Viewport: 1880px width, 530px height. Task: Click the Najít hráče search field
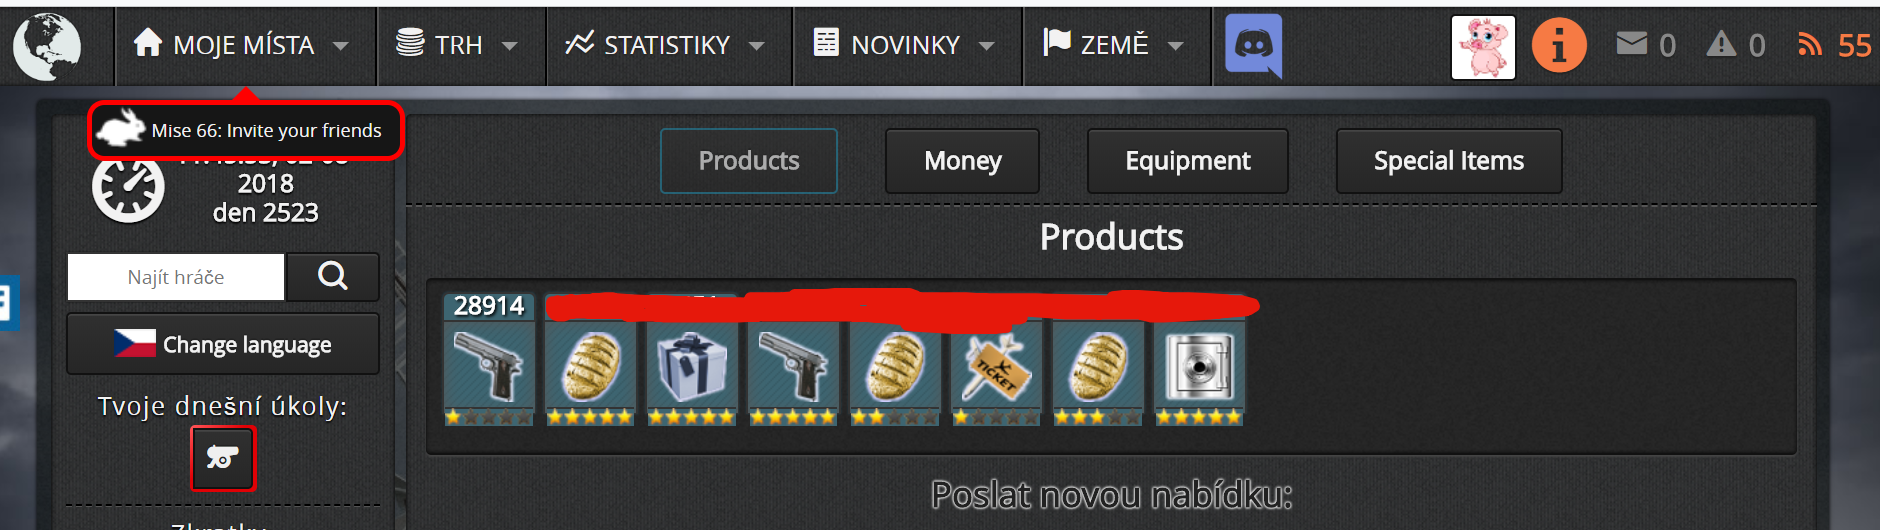pos(176,277)
